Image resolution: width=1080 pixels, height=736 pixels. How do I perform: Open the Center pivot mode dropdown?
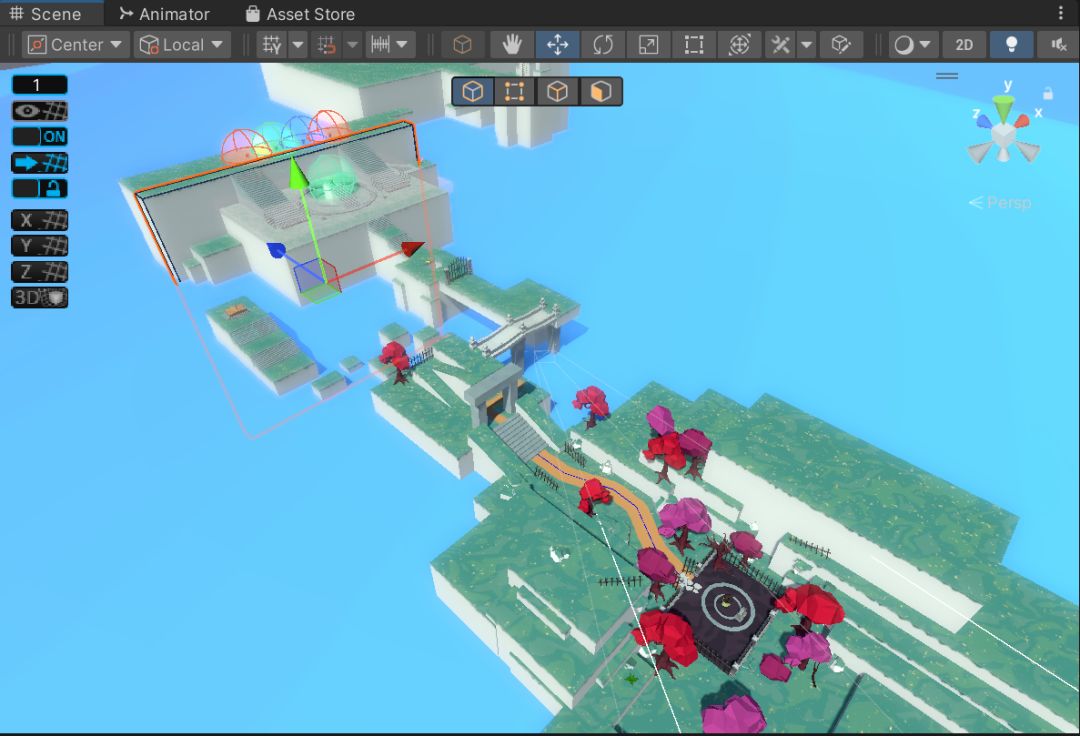pos(75,45)
